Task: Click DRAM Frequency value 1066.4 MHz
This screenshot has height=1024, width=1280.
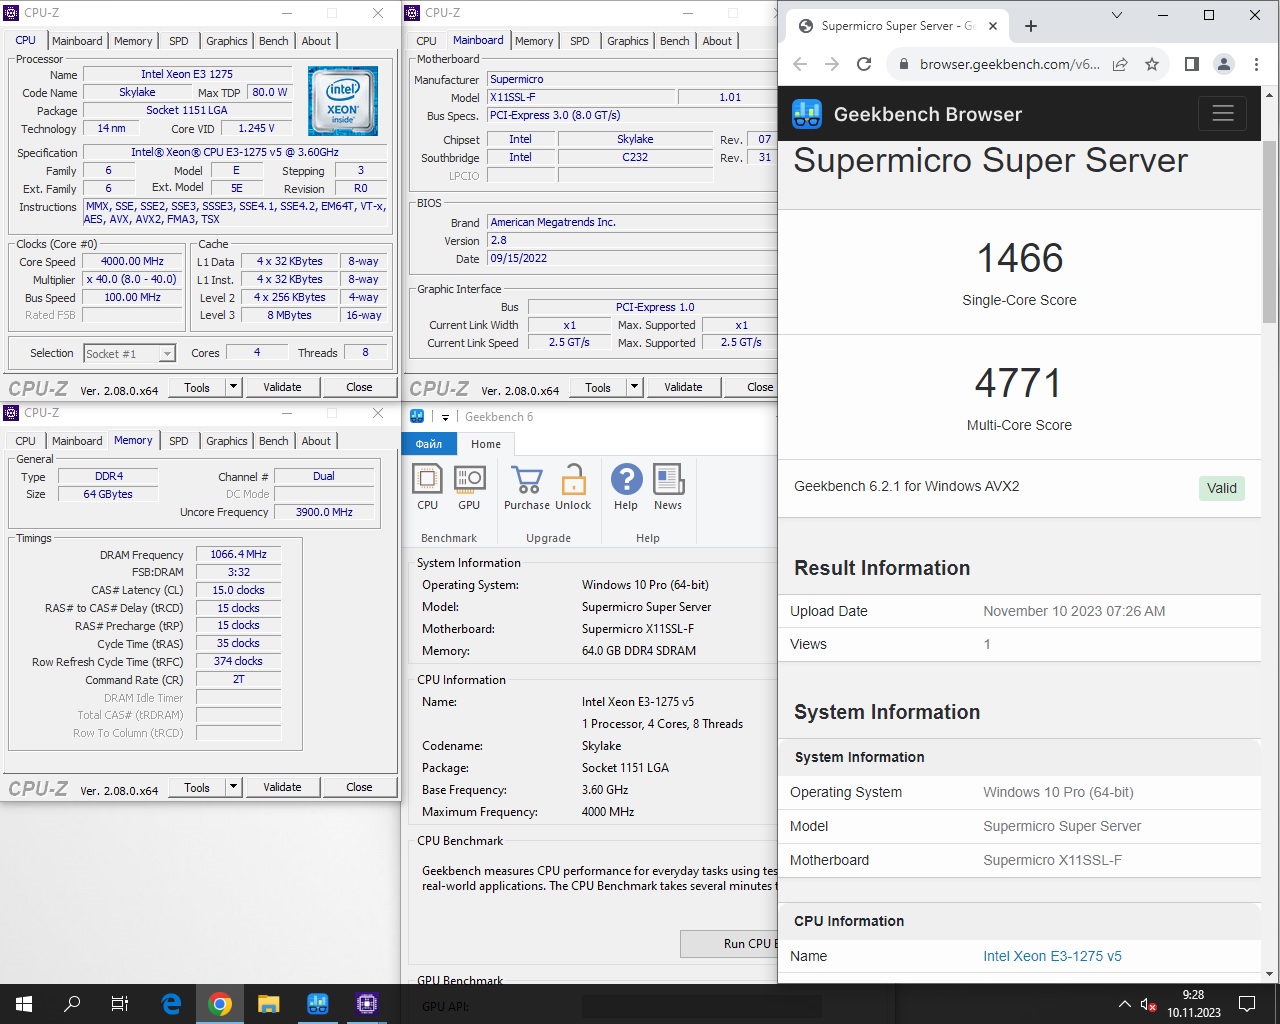Action: [x=238, y=554]
